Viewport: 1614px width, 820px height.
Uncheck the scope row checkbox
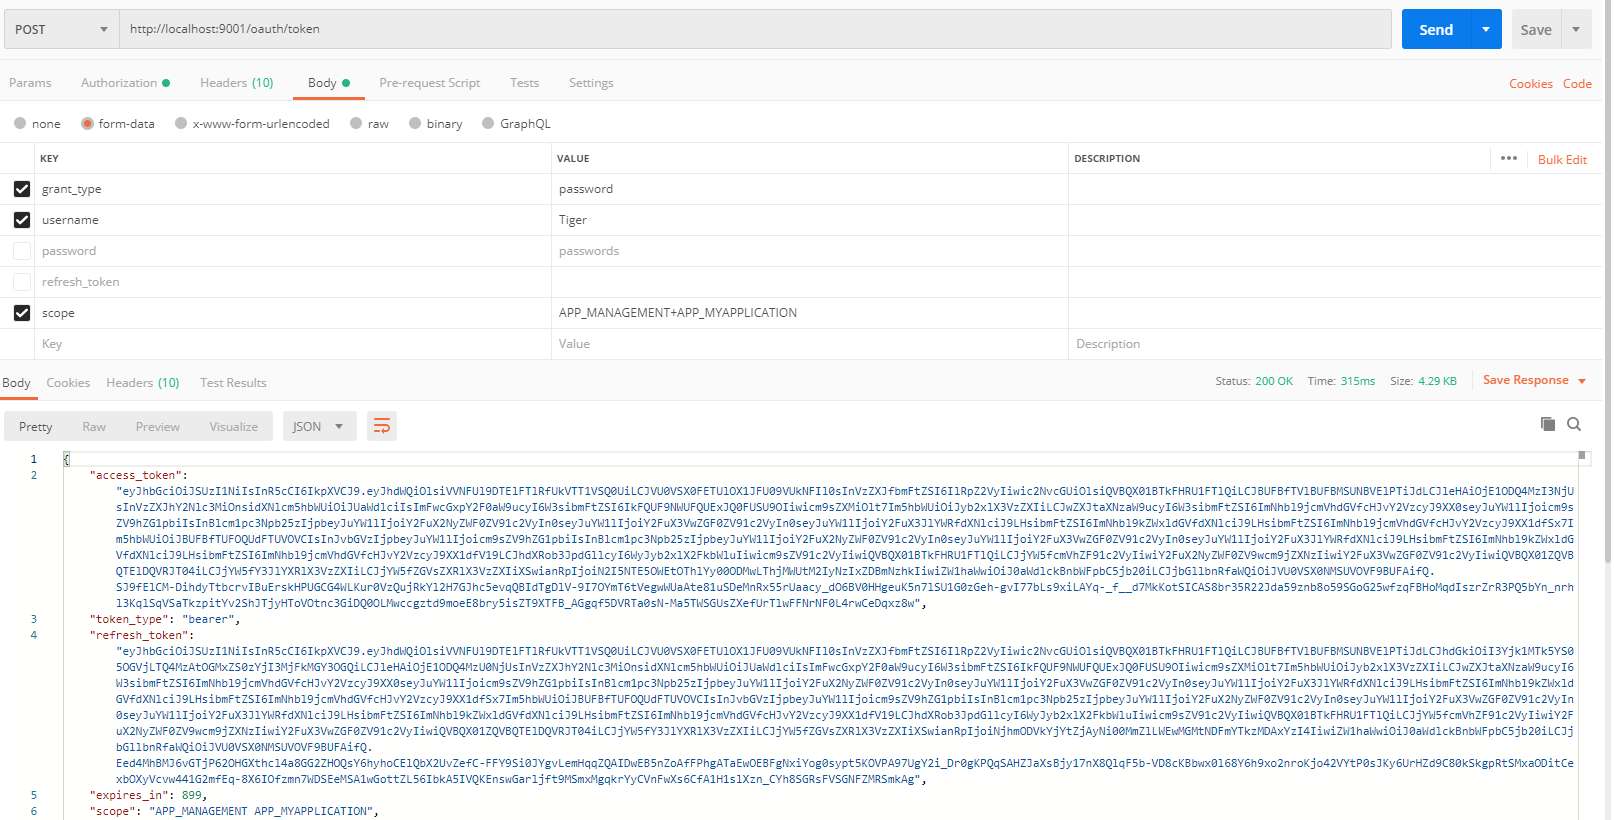pyautogui.click(x=22, y=313)
